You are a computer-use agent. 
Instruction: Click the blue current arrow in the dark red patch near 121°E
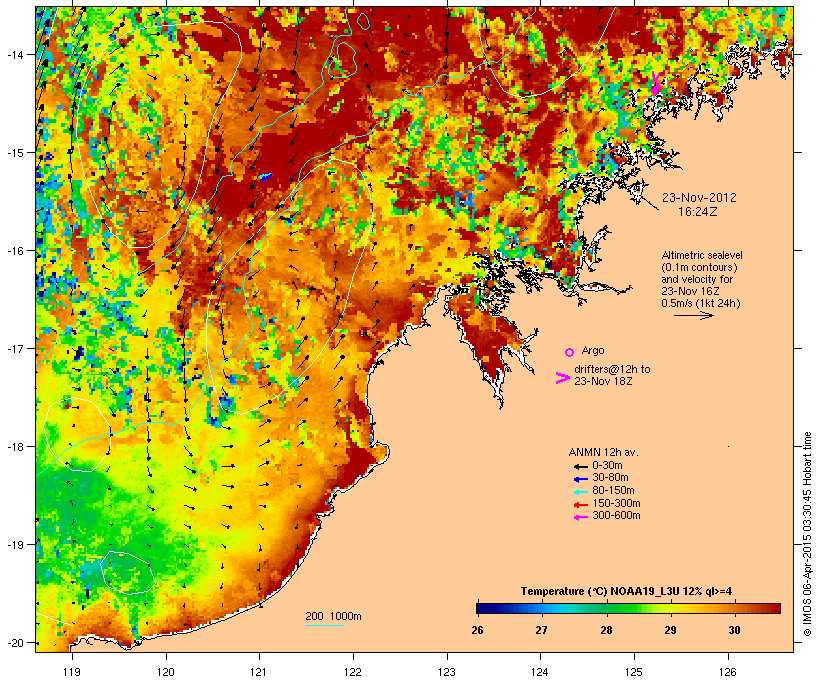tap(266, 177)
